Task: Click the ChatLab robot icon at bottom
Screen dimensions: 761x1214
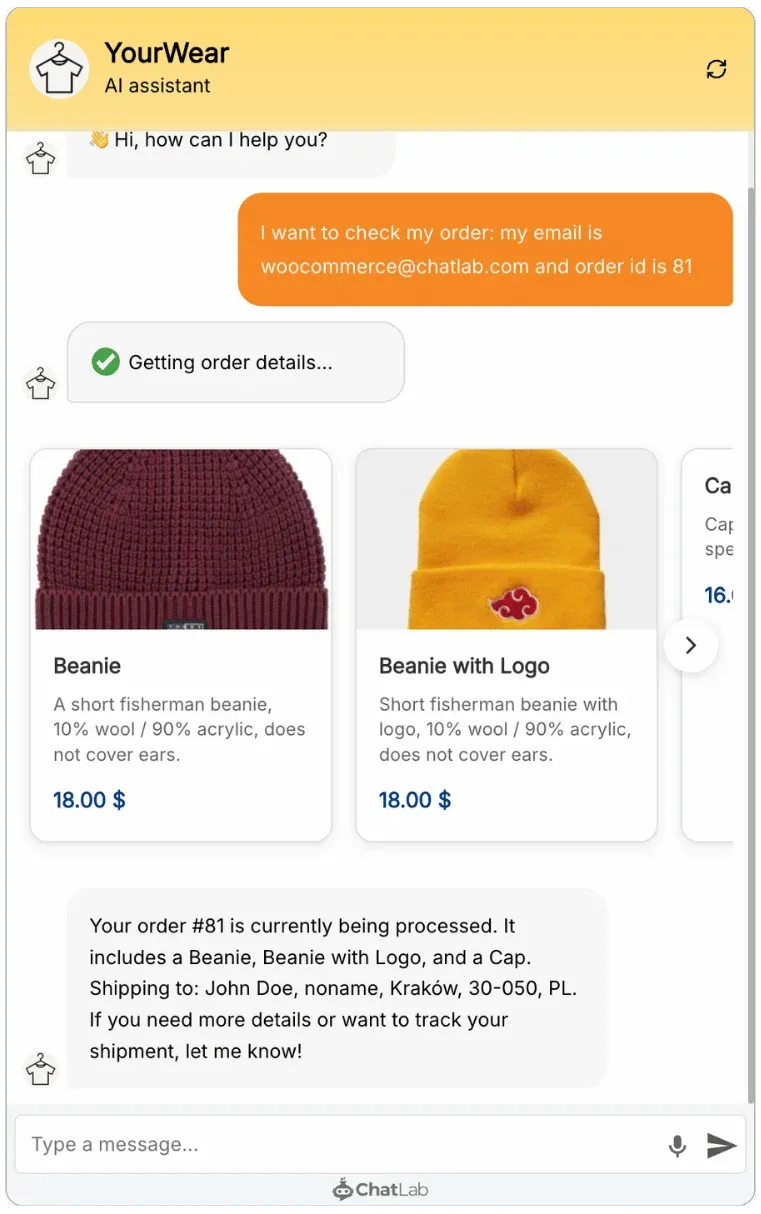Action: 343,1189
